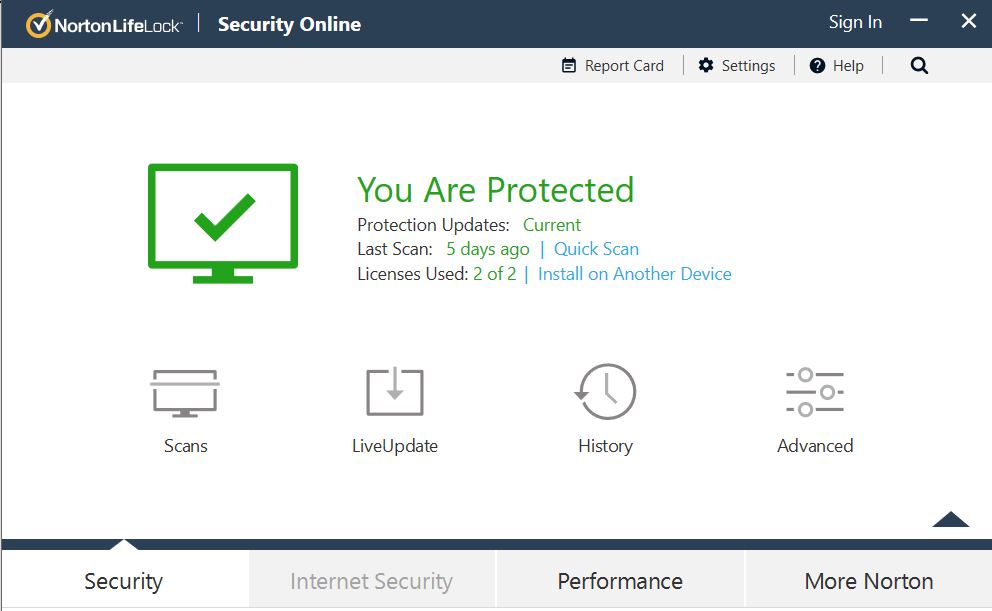Click Install on Another Device link
The width and height of the screenshot is (992, 611).
(634, 274)
